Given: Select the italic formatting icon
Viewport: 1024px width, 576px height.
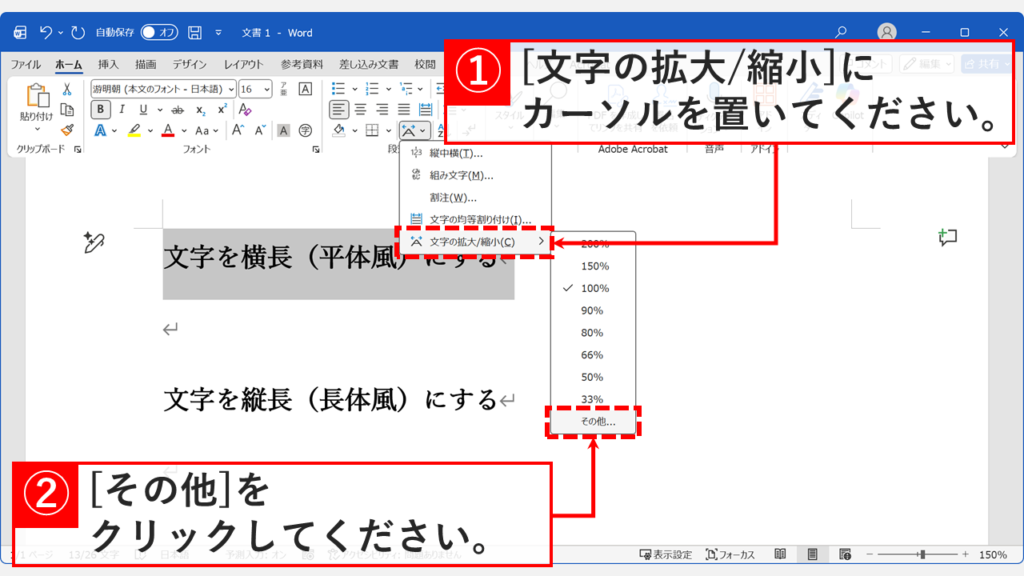Looking at the screenshot, I should point(122,110).
